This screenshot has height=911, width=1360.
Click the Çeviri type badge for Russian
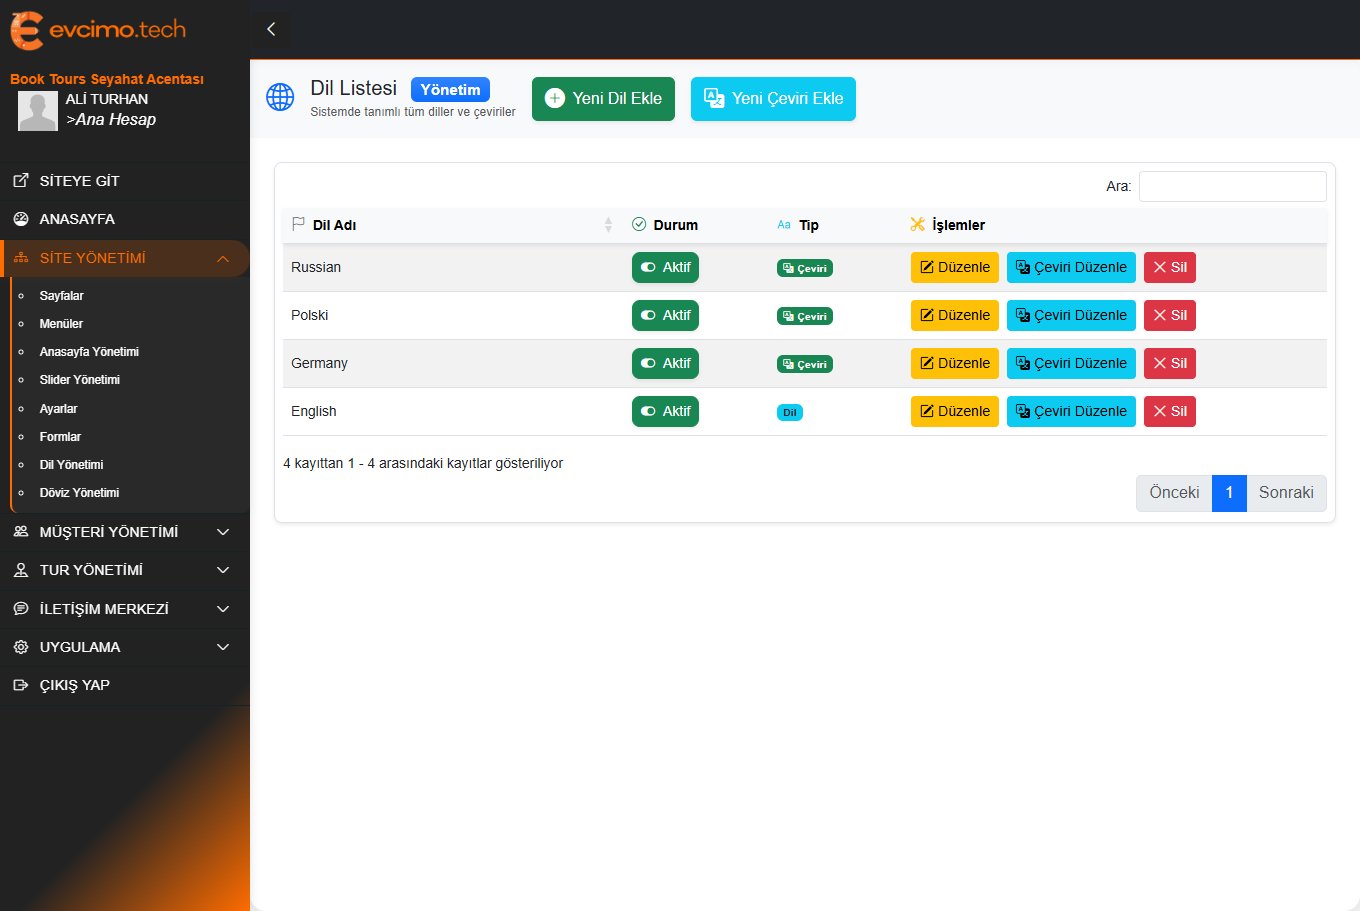click(x=804, y=268)
